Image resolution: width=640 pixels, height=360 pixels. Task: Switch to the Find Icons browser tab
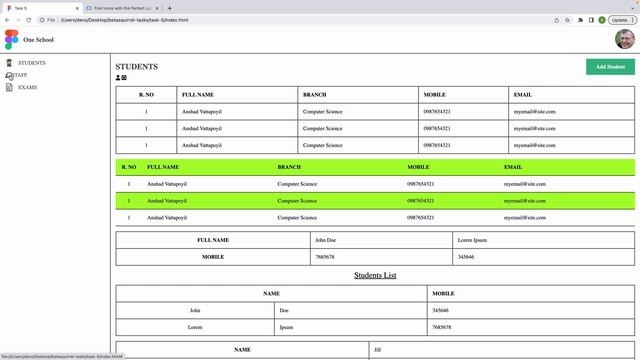122,8
